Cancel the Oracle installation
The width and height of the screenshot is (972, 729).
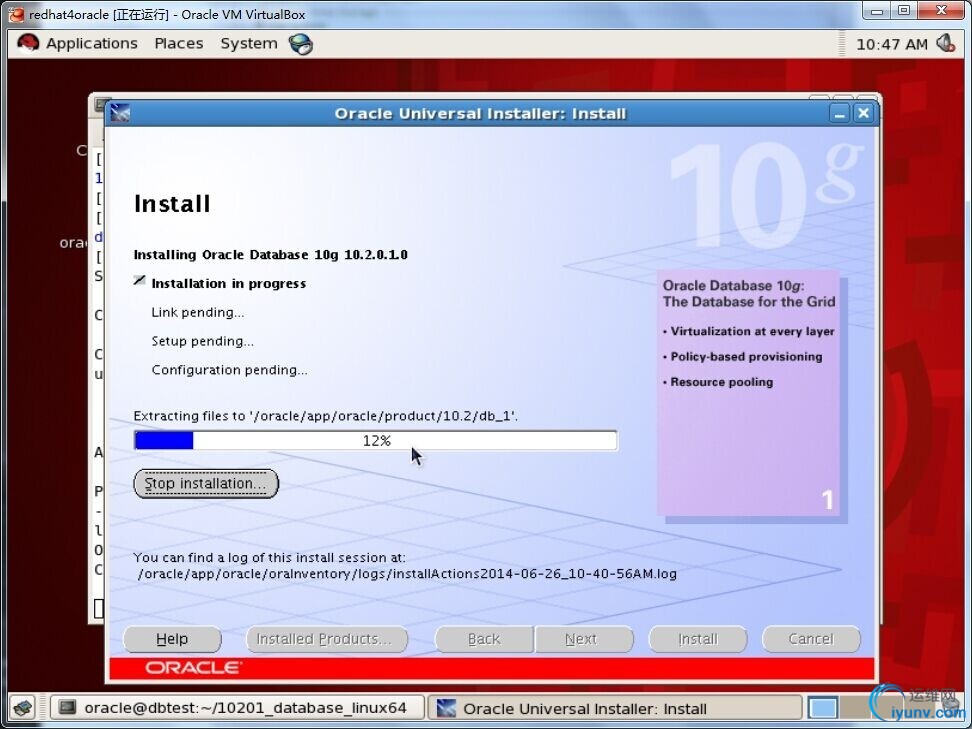pos(811,639)
